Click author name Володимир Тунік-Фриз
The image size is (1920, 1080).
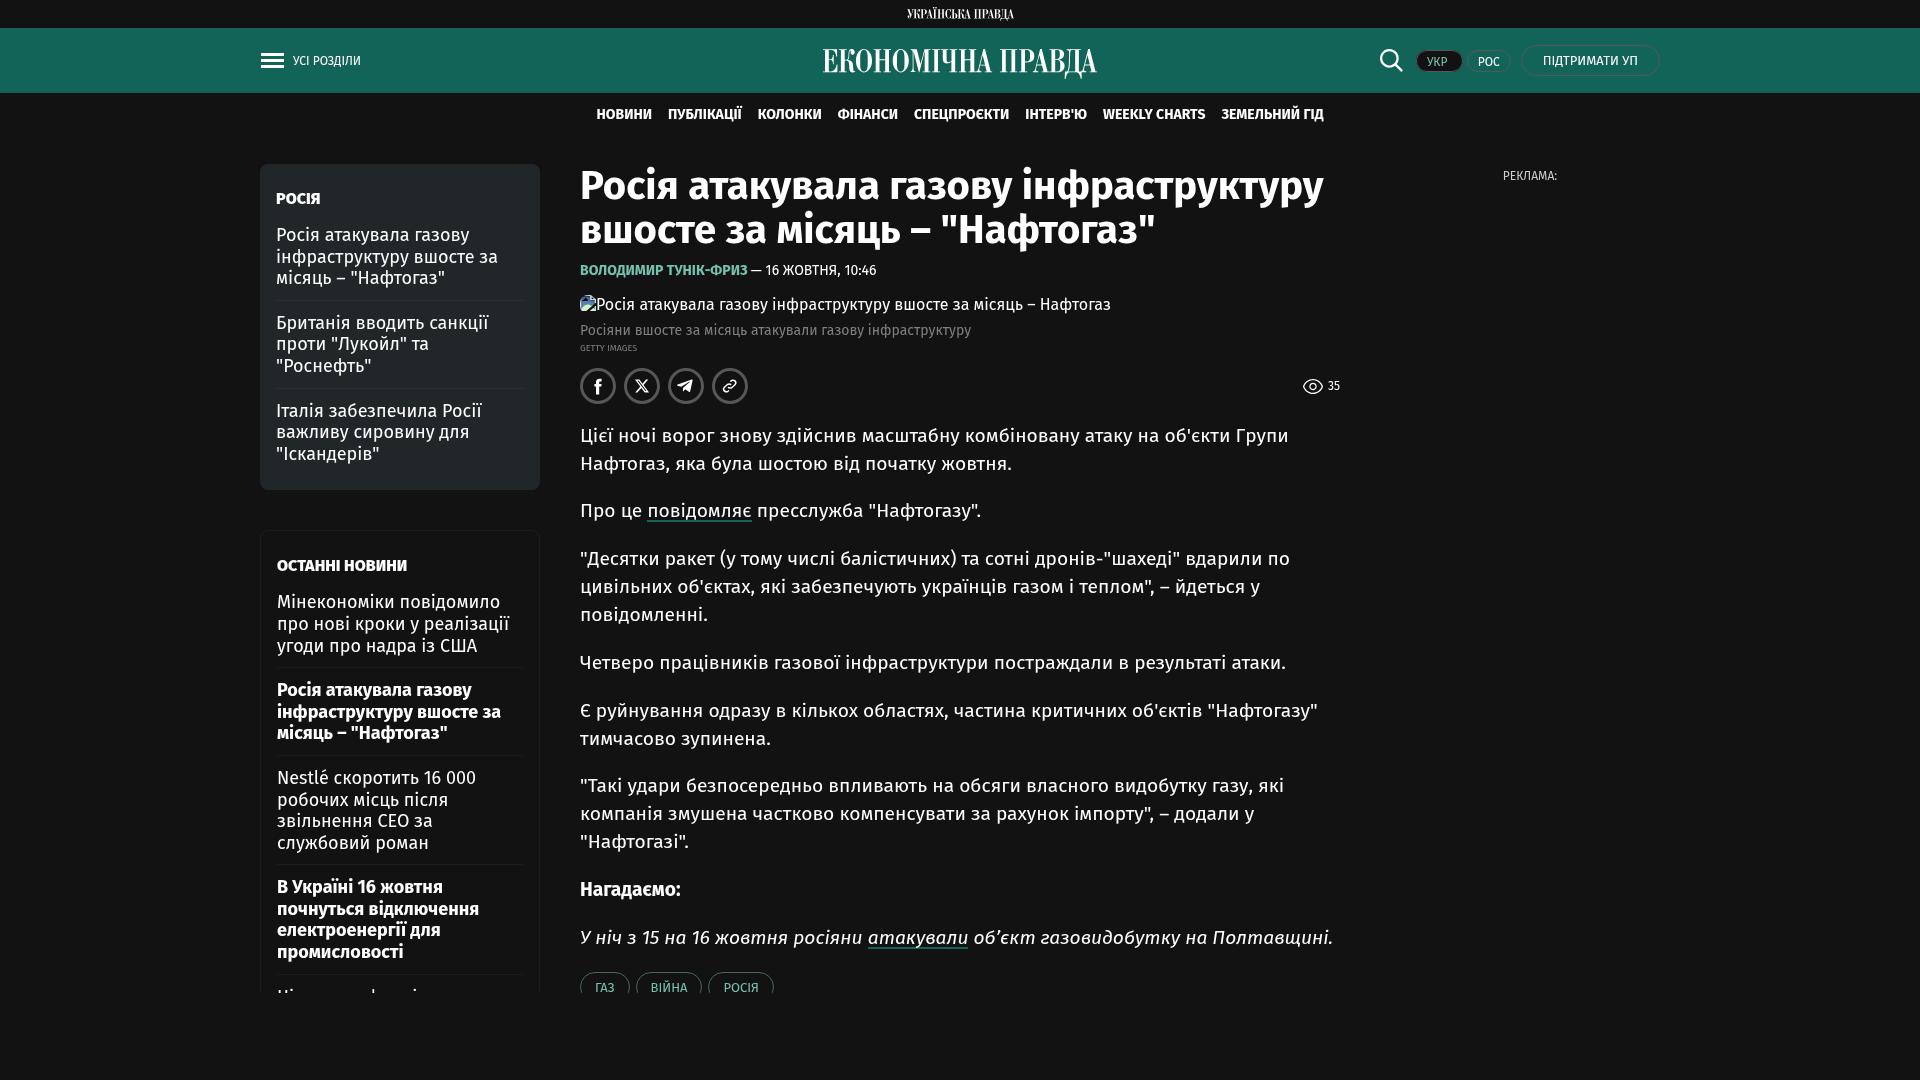point(663,271)
